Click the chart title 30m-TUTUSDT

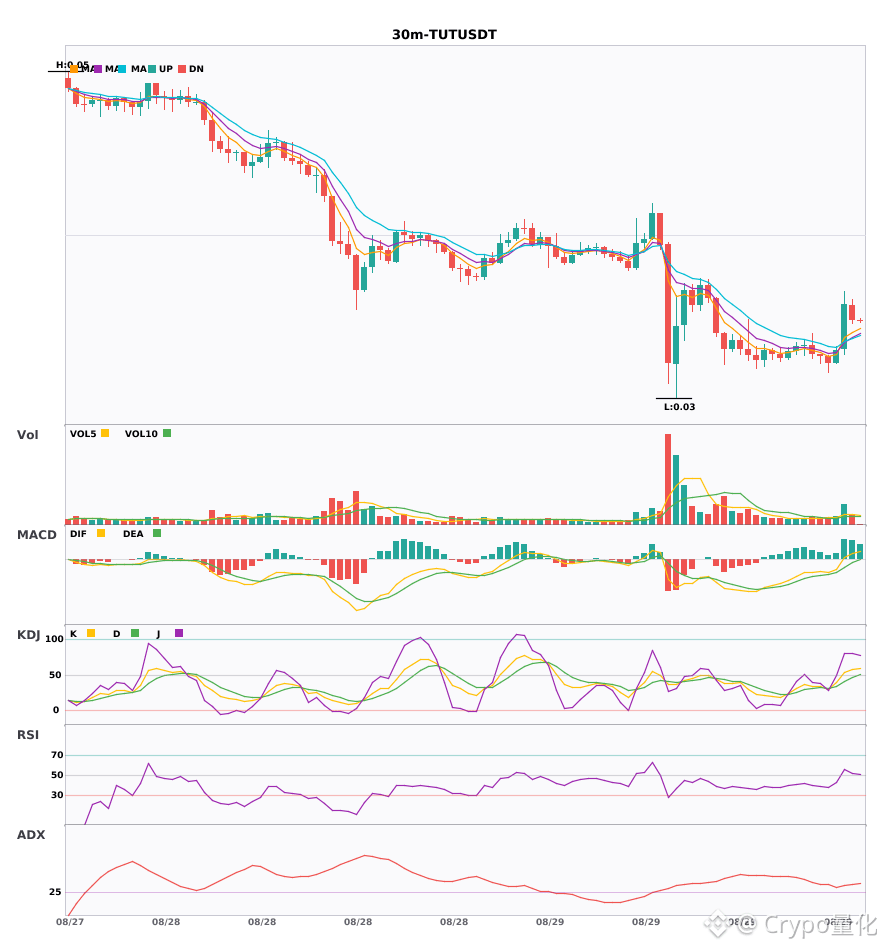tap(444, 35)
